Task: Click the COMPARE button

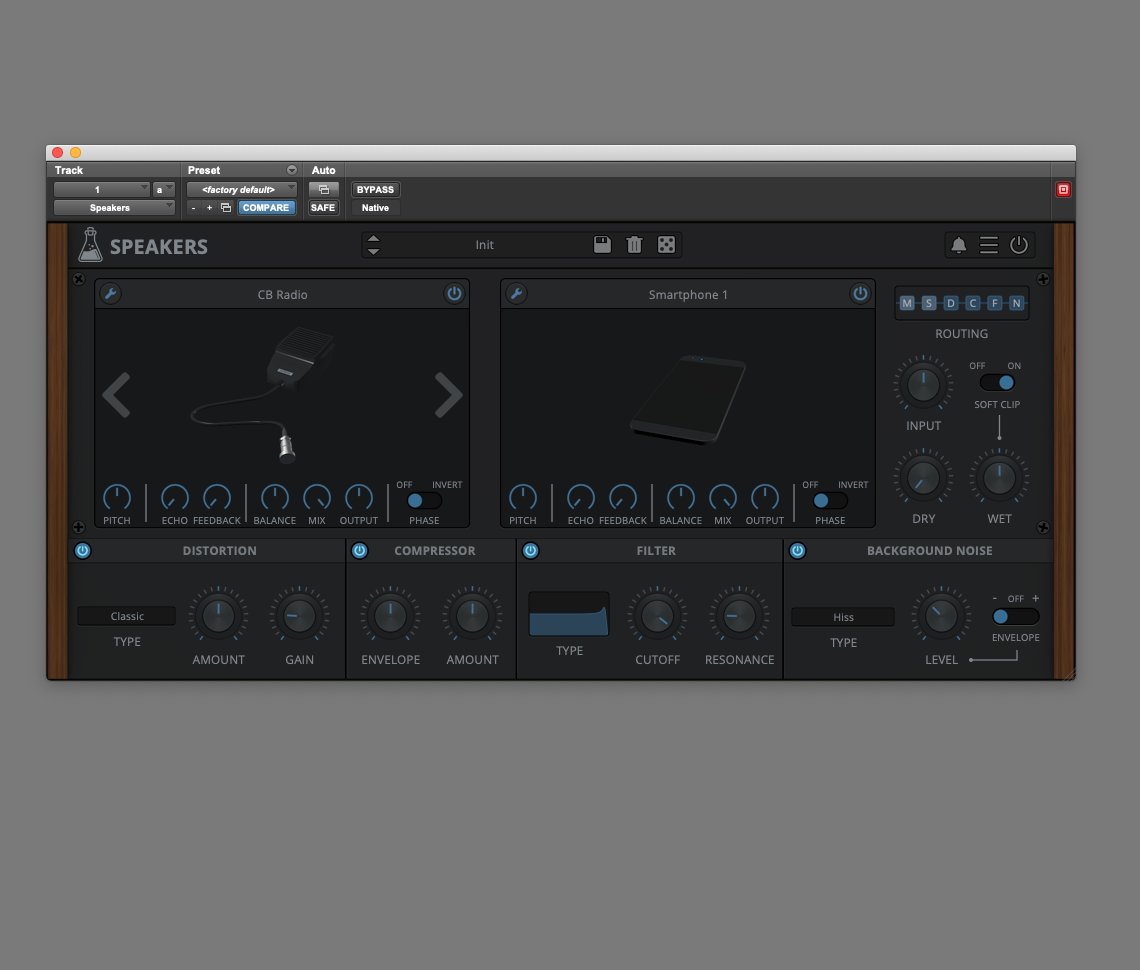Action: coord(266,207)
